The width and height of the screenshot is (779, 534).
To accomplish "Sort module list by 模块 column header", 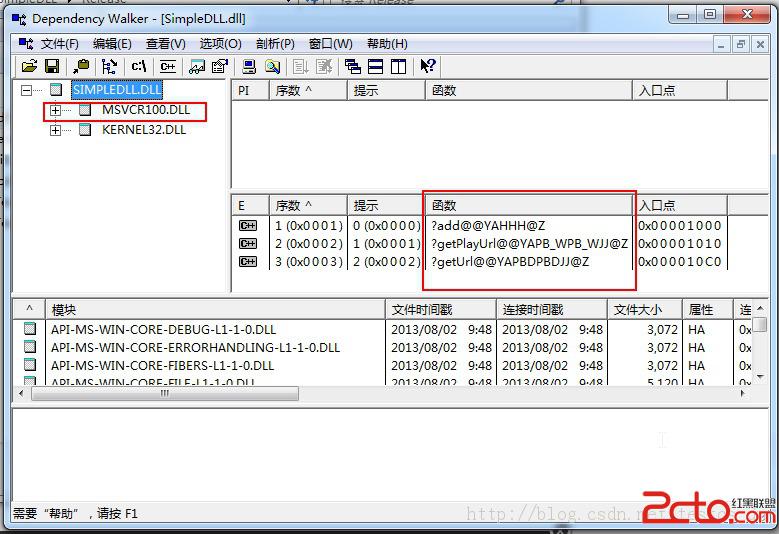I will pos(216,310).
